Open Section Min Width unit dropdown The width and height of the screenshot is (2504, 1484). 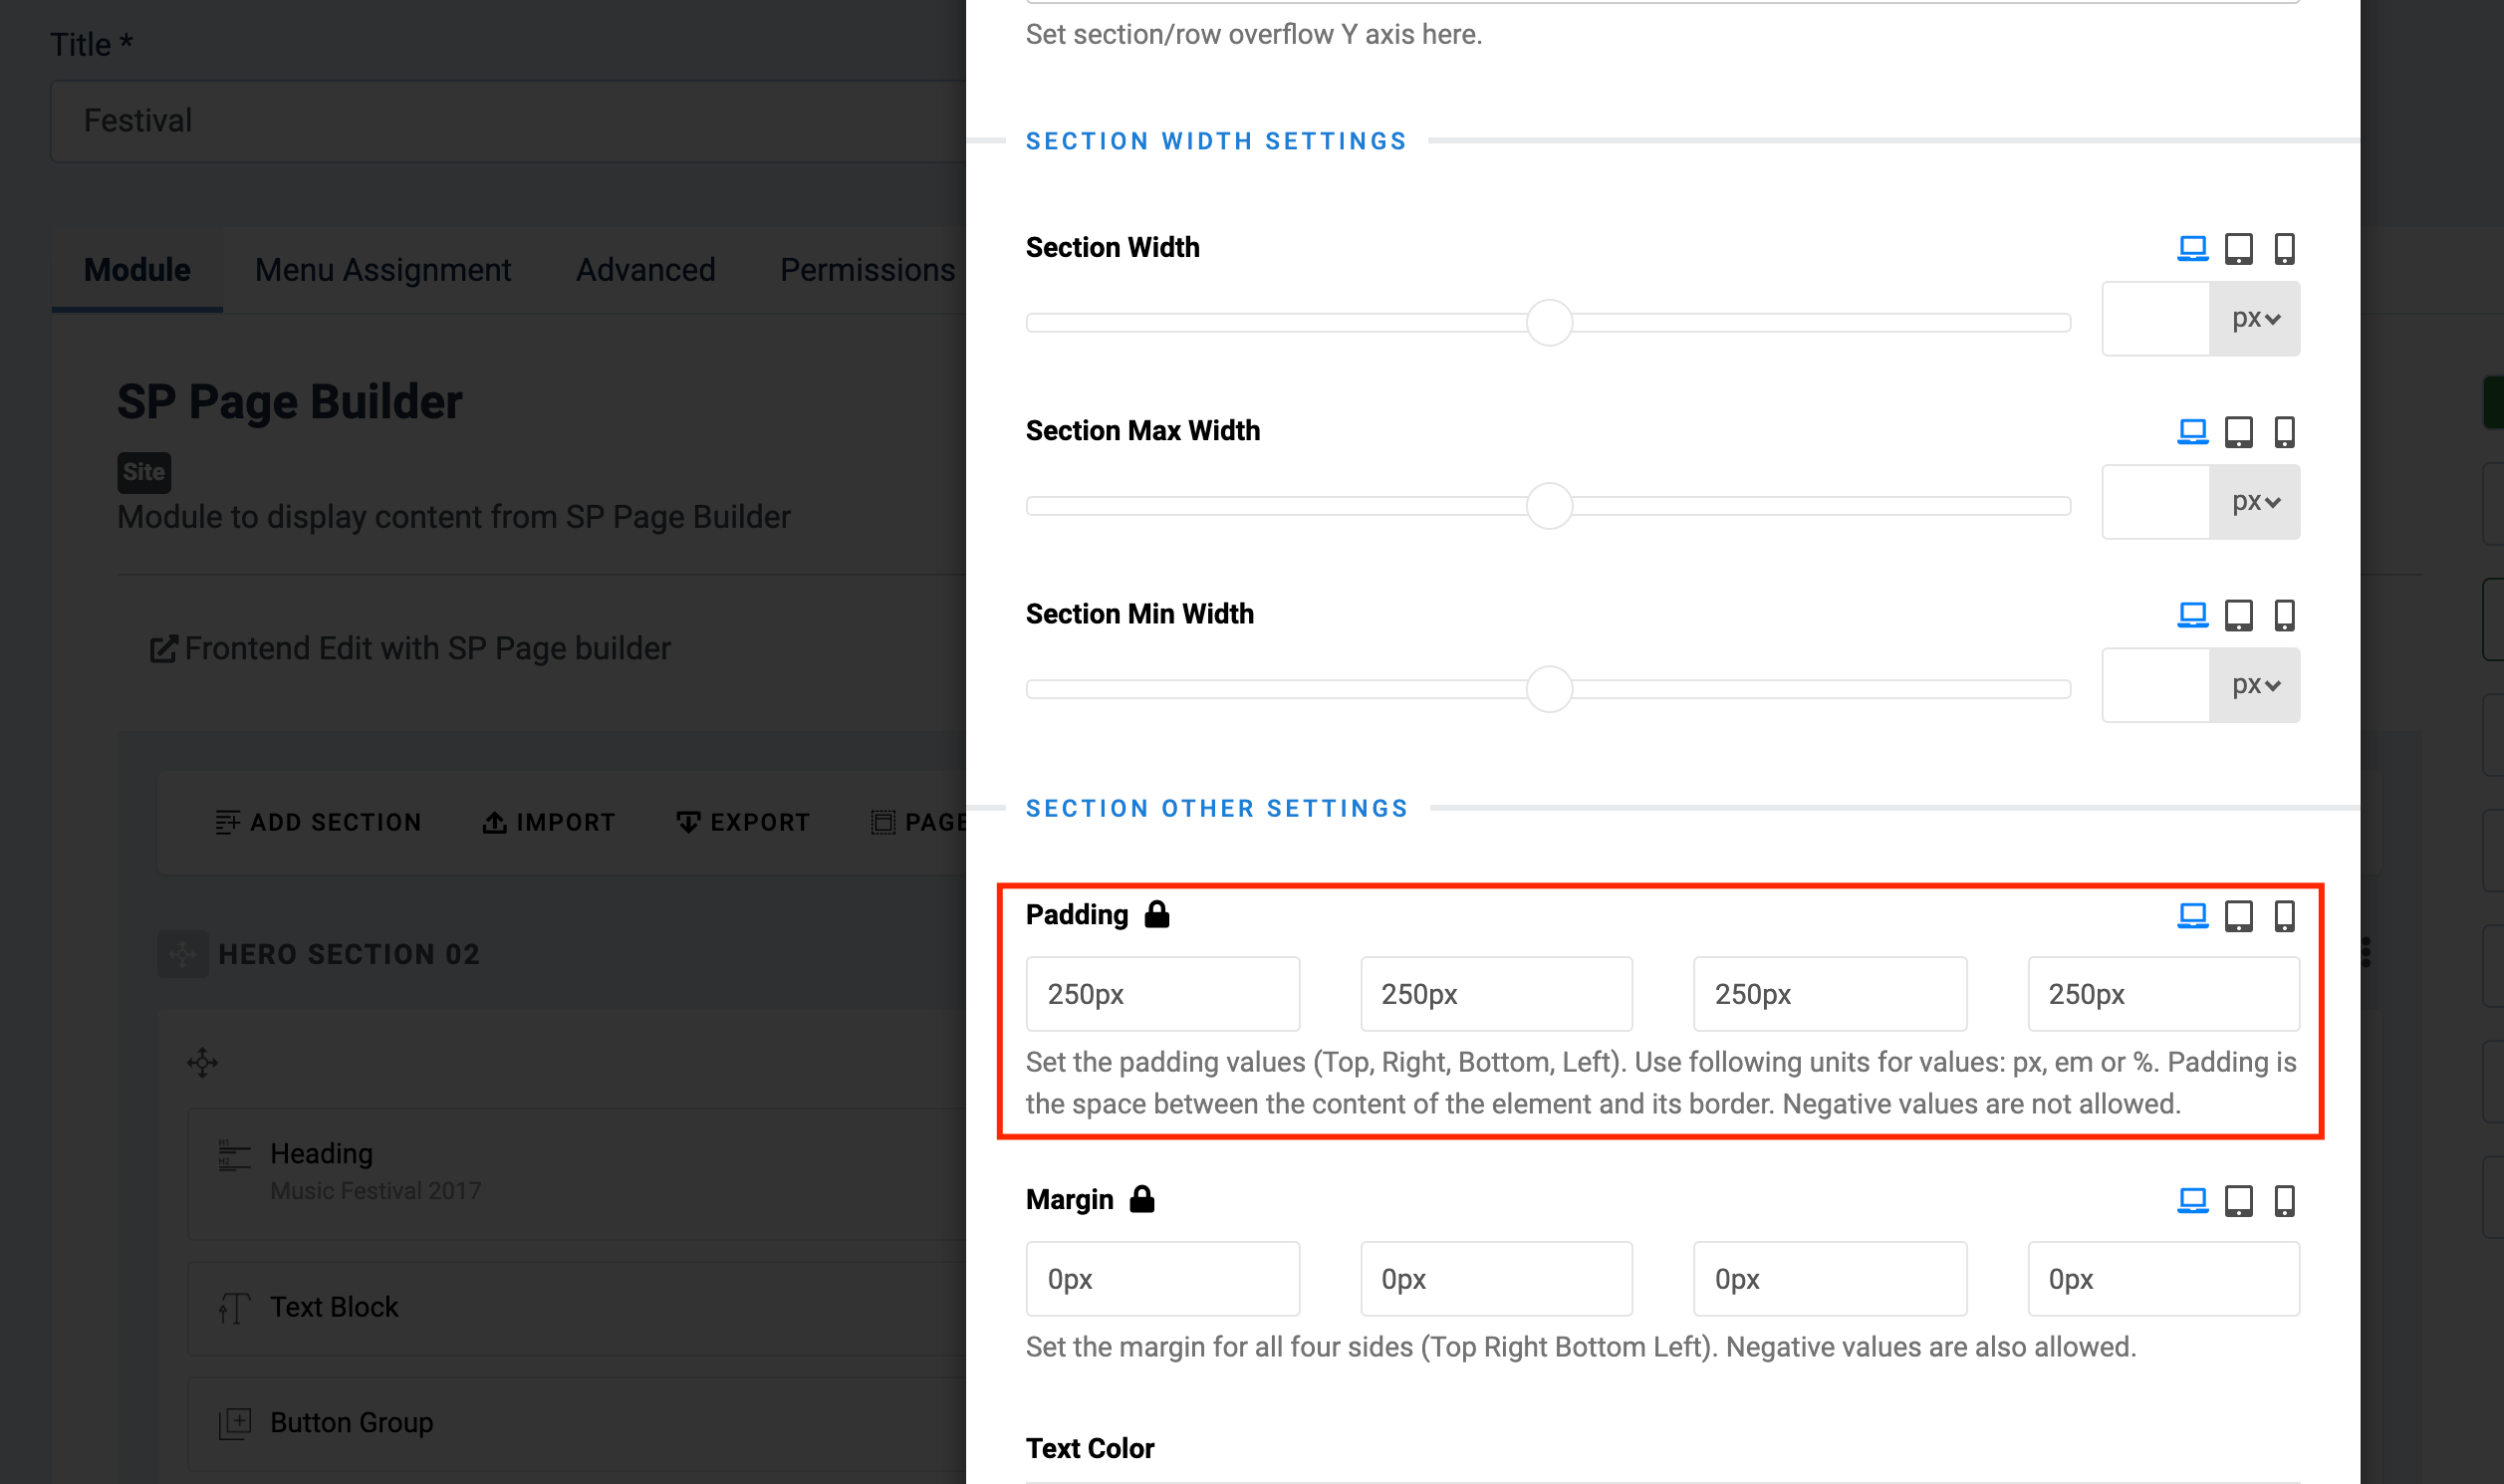click(2254, 685)
